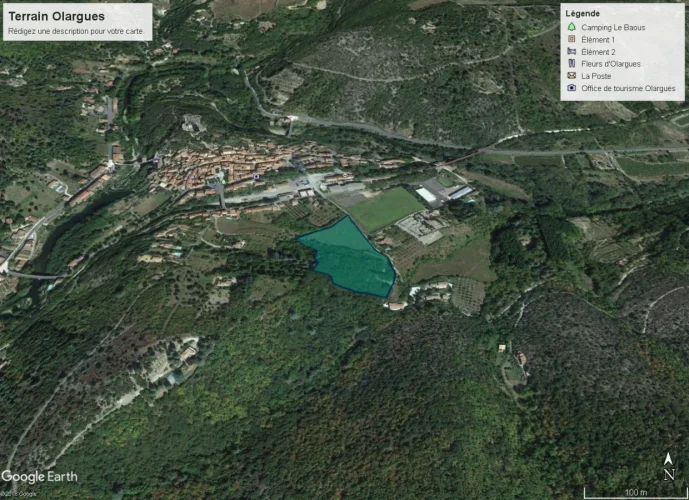Select the Office de tourisme camera icon
The width and height of the screenshot is (689, 500).
(571, 88)
